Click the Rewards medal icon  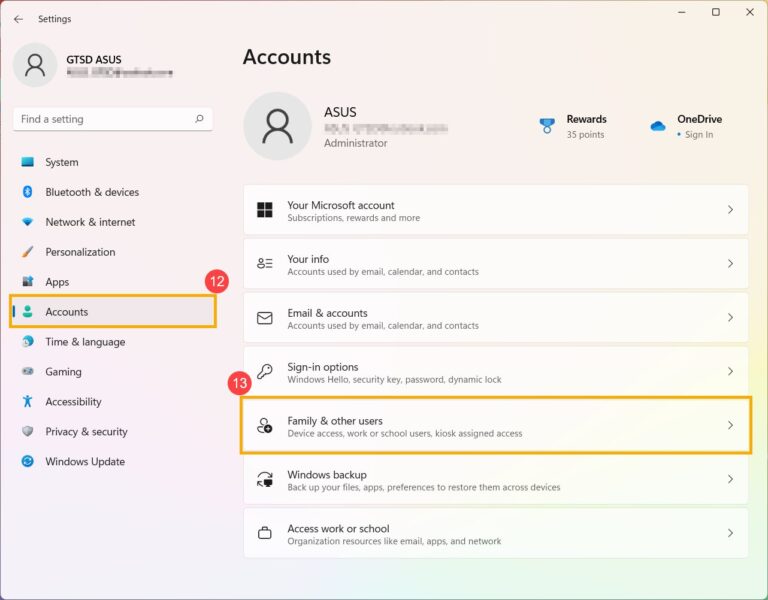pyautogui.click(x=547, y=126)
